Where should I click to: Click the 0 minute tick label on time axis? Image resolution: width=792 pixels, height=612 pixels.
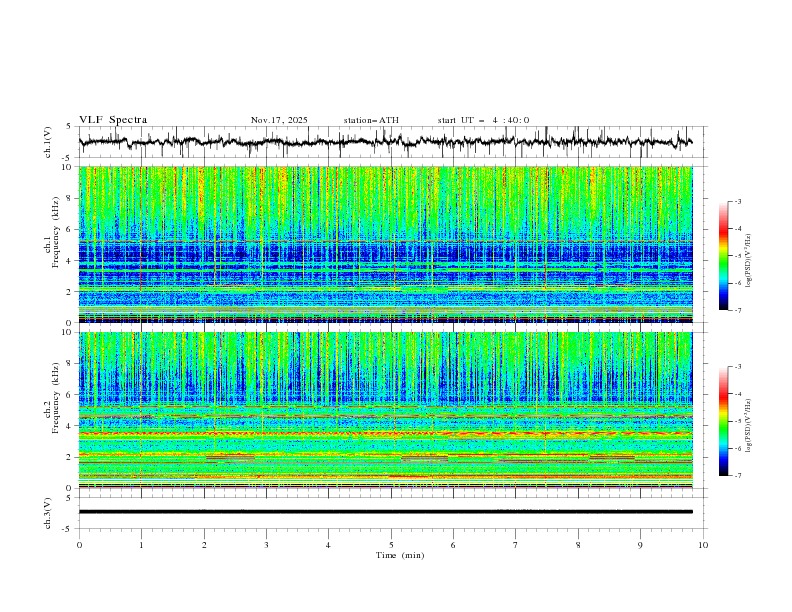tap(79, 545)
